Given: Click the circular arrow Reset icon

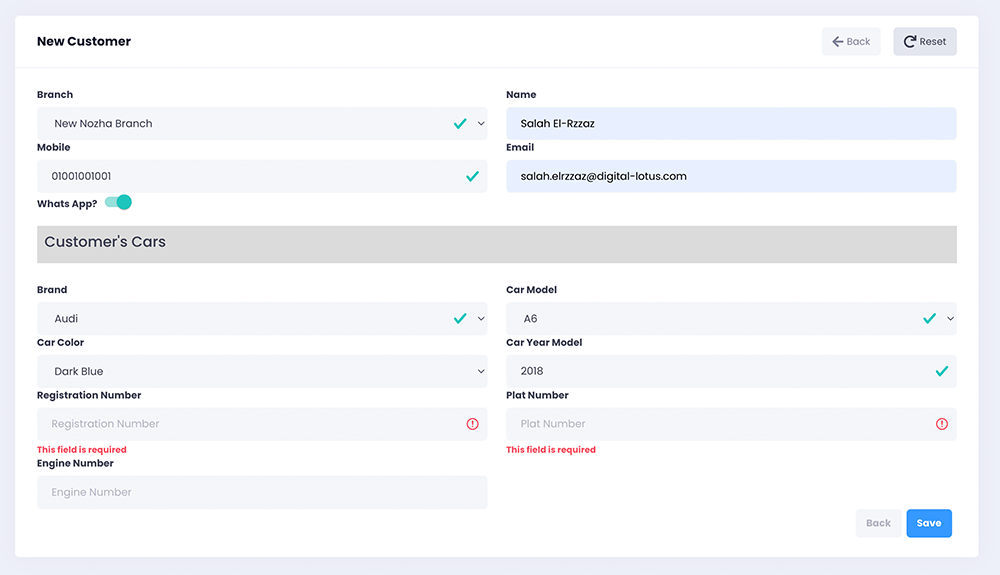Looking at the screenshot, I should [910, 42].
